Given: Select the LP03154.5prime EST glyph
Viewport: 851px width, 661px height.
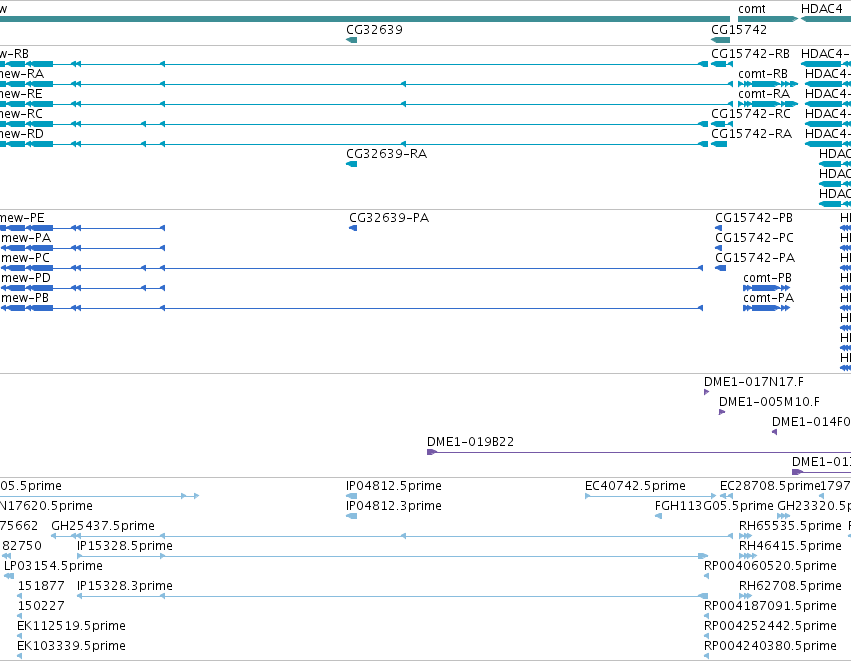Looking at the screenshot, I should (x=9, y=577).
